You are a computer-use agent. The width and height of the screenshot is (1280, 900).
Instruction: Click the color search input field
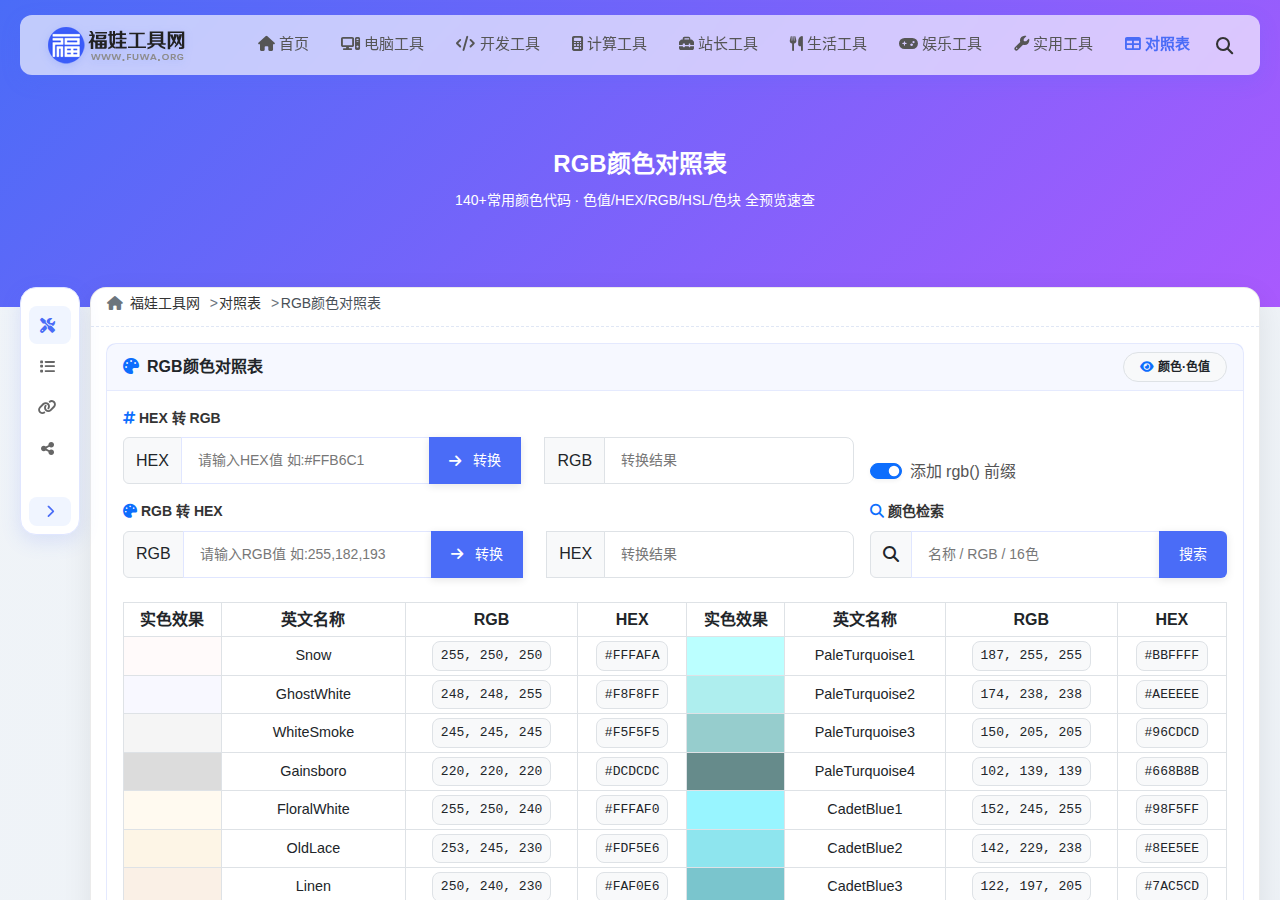[x=1035, y=554]
